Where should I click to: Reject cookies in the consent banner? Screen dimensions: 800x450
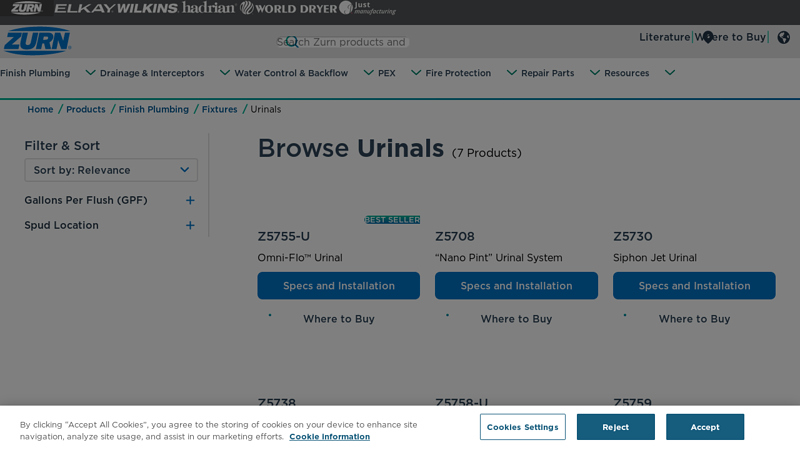615,427
